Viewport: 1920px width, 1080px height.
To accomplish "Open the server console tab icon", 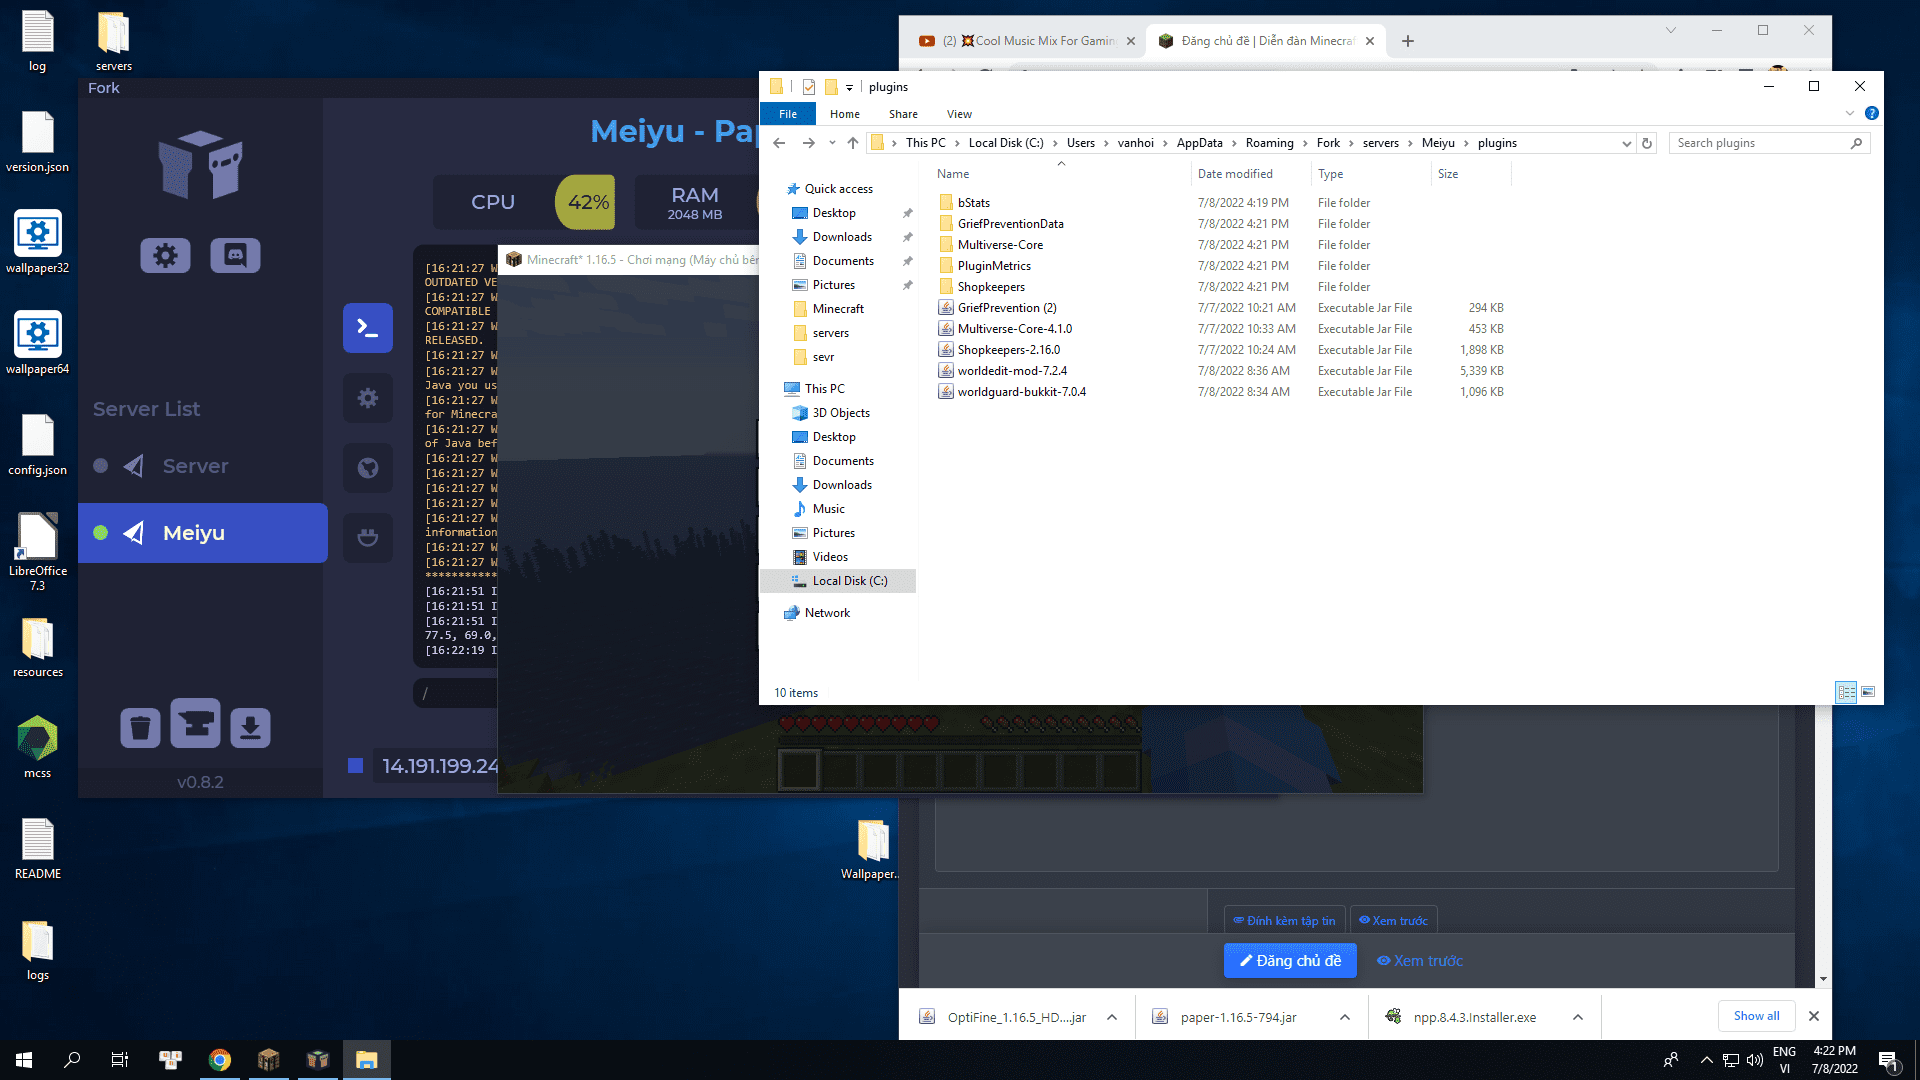I will pyautogui.click(x=367, y=328).
